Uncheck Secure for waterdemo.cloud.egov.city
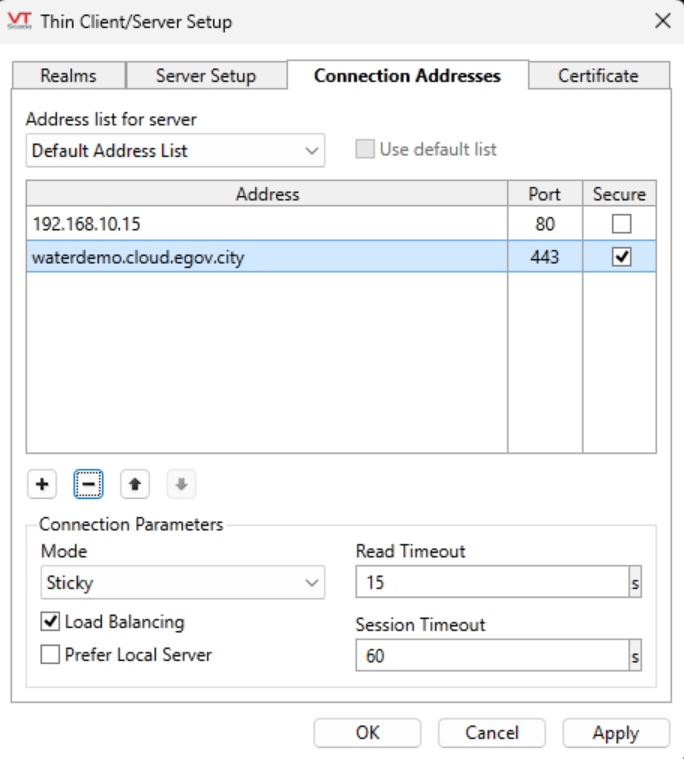Image resolution: width=684 pixels, height=759 pixels. [x=619, y=257]
